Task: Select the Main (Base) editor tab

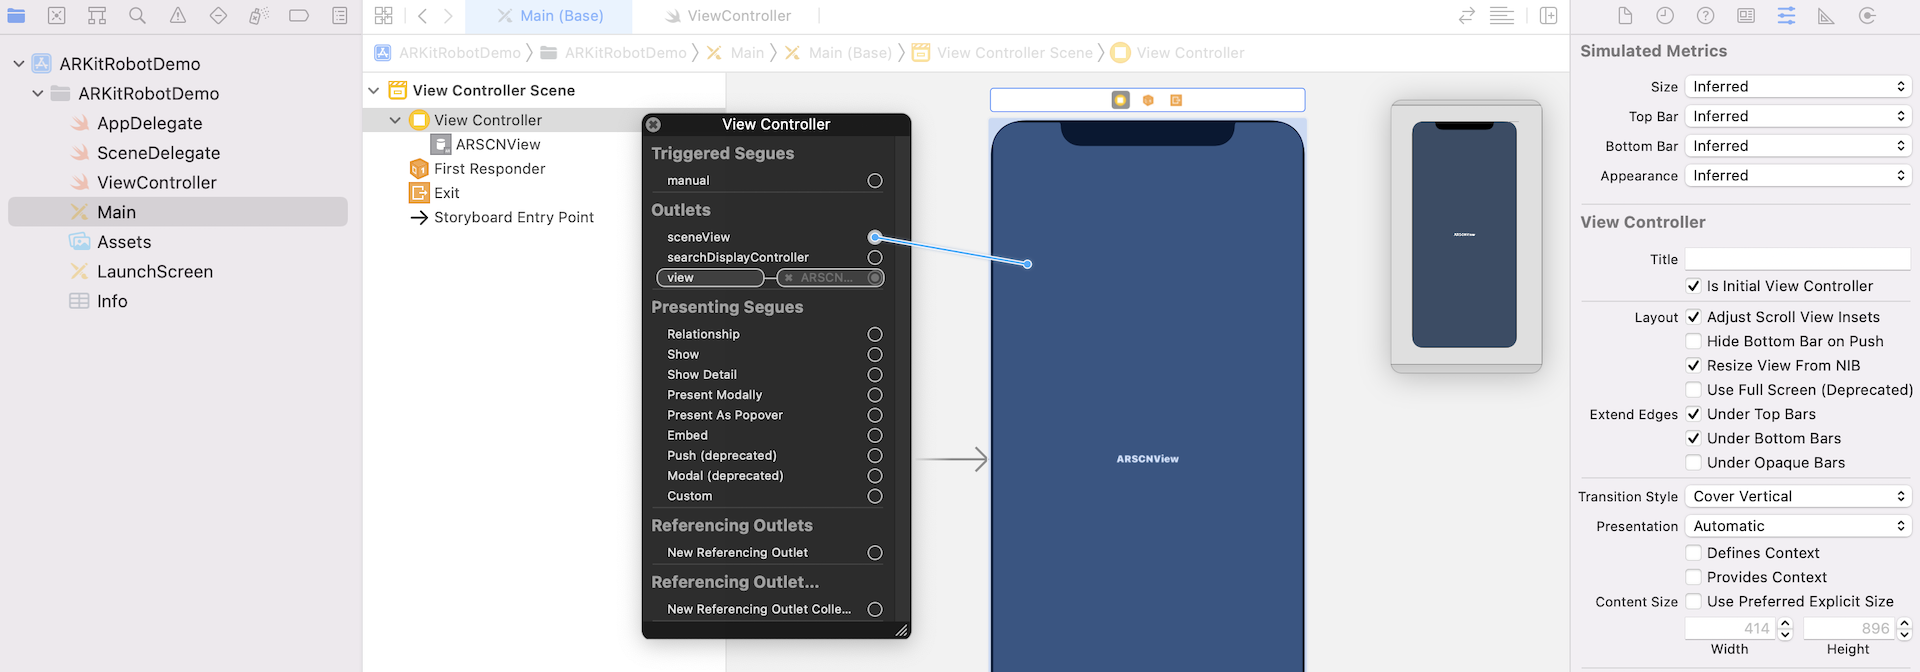Action: pyautogui.click(x=561, y=16)
